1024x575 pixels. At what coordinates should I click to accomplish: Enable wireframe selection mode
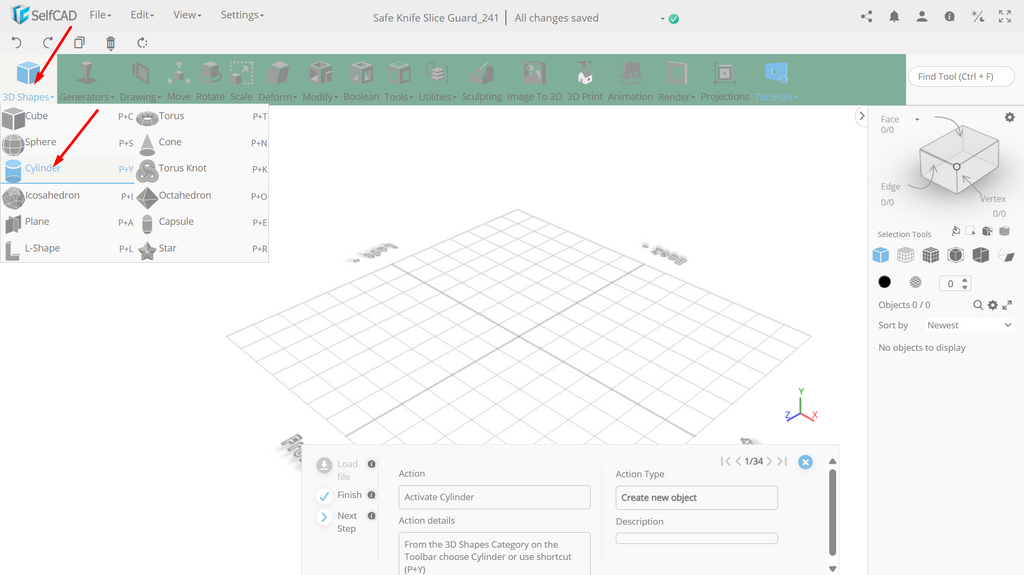[905, 255]
